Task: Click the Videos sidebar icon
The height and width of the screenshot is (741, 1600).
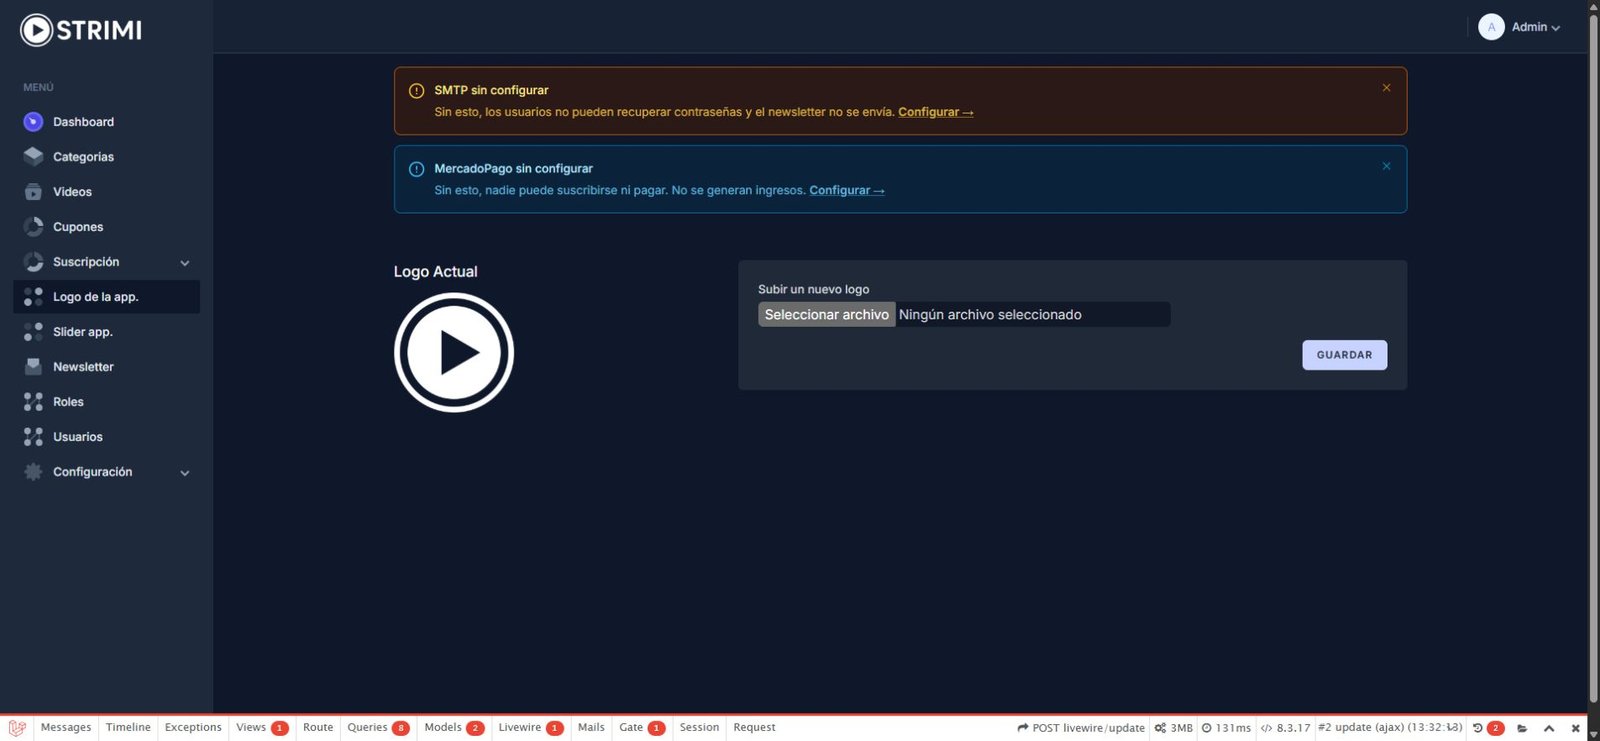Action: tap(33, 192)
